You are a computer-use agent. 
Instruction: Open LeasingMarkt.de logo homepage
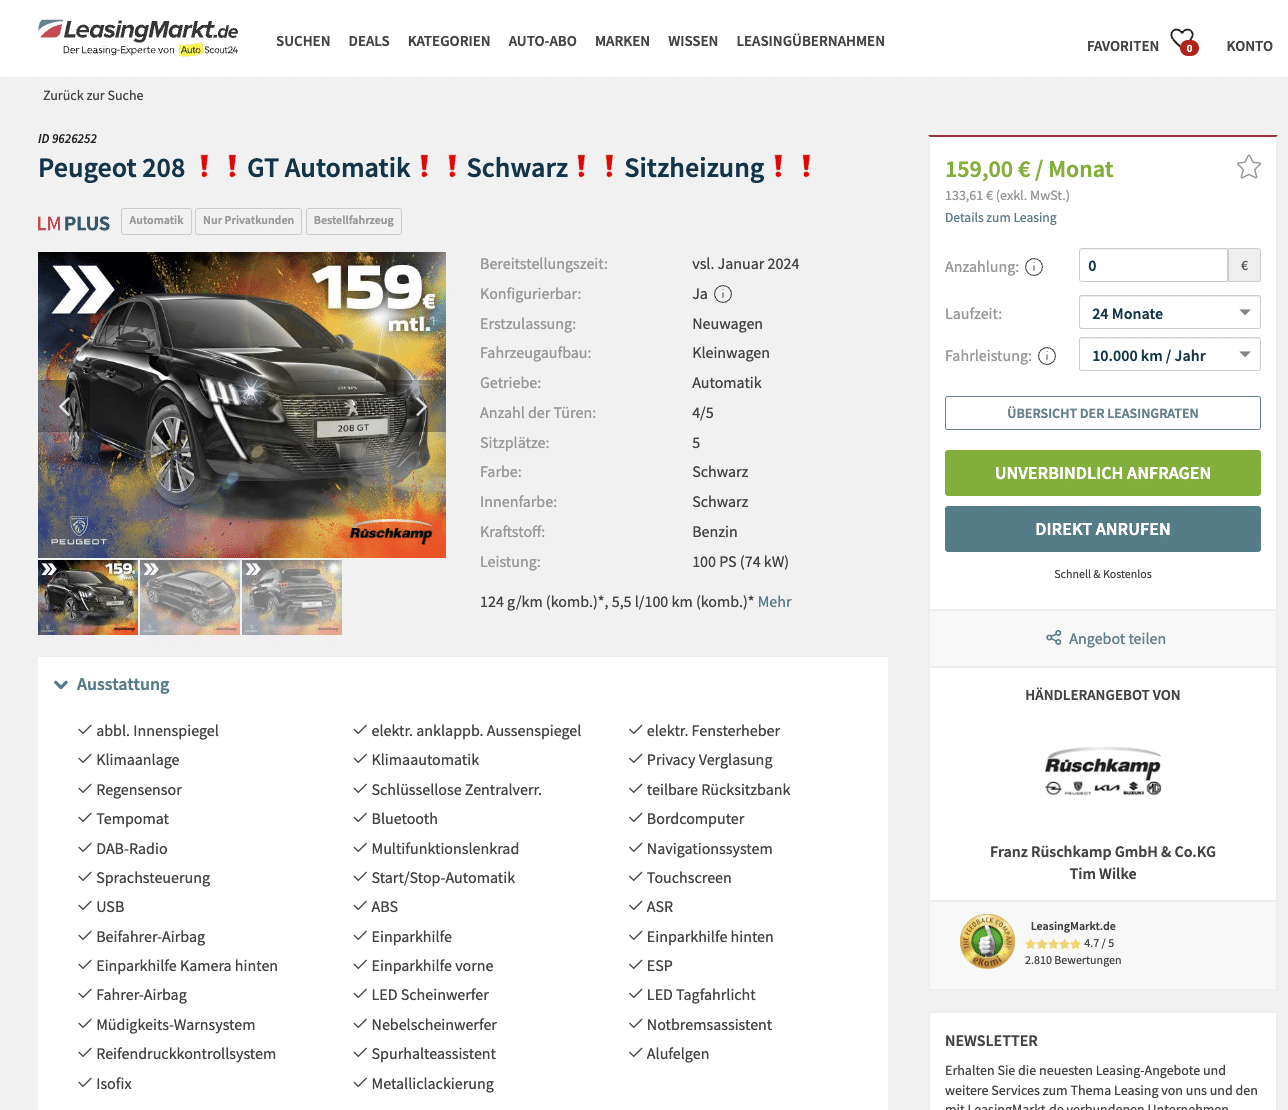click(x=138, y=37)
